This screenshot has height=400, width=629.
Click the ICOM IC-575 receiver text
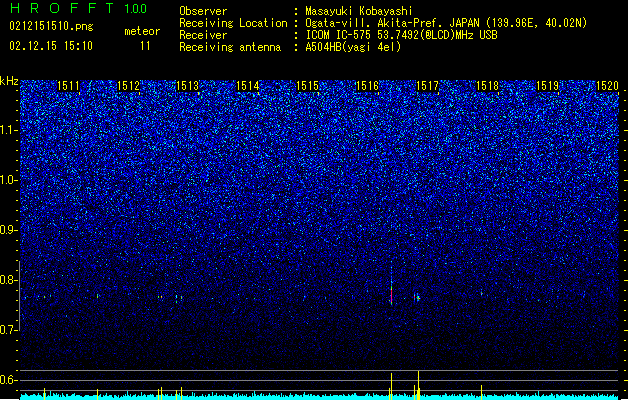(401, 35)
